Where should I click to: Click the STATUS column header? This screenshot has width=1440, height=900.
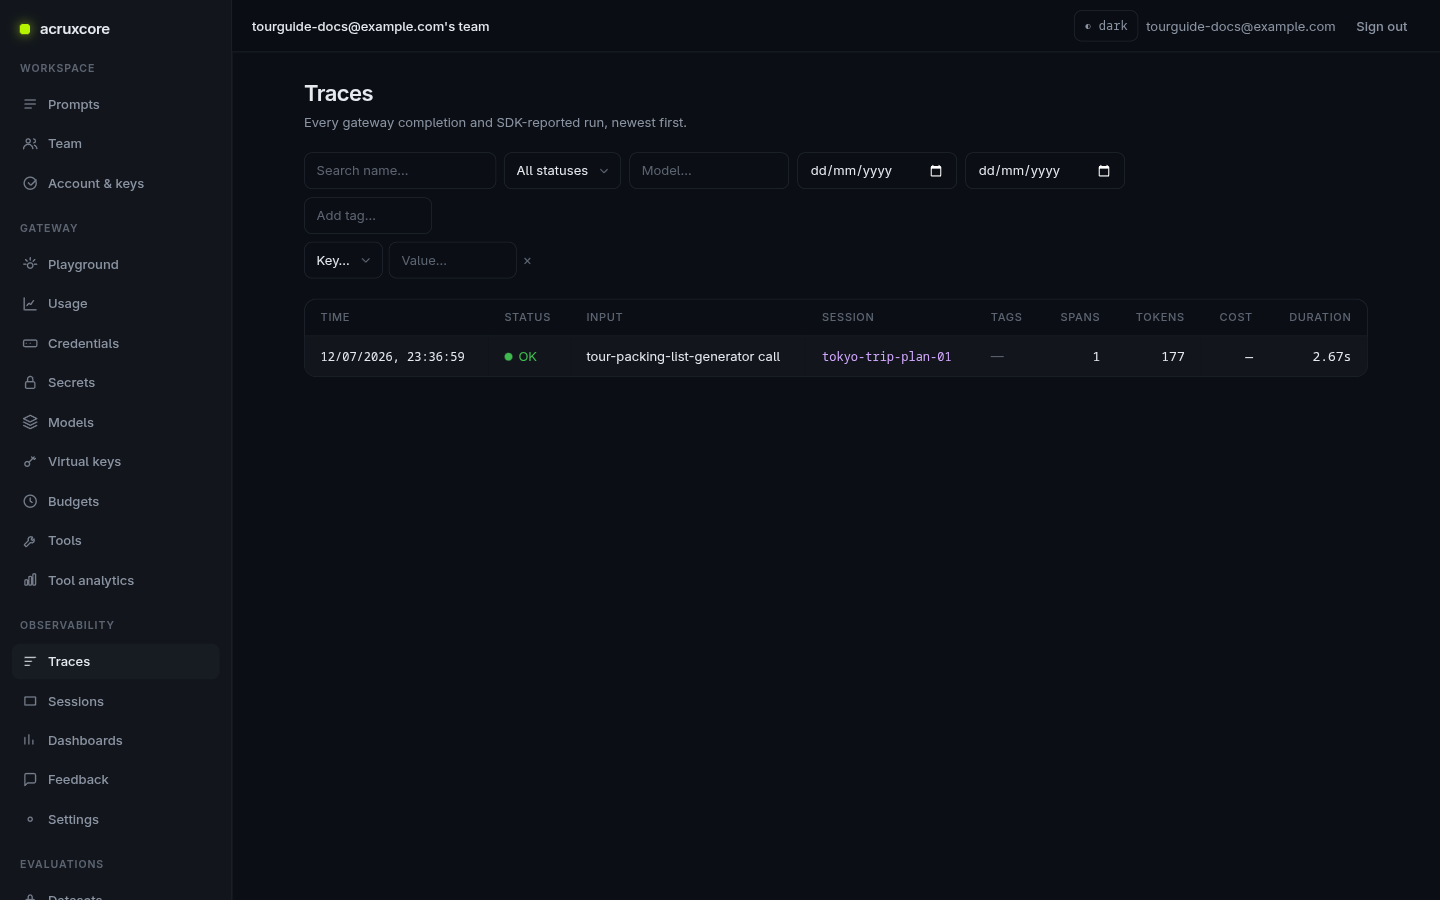(x=527, y=318)
